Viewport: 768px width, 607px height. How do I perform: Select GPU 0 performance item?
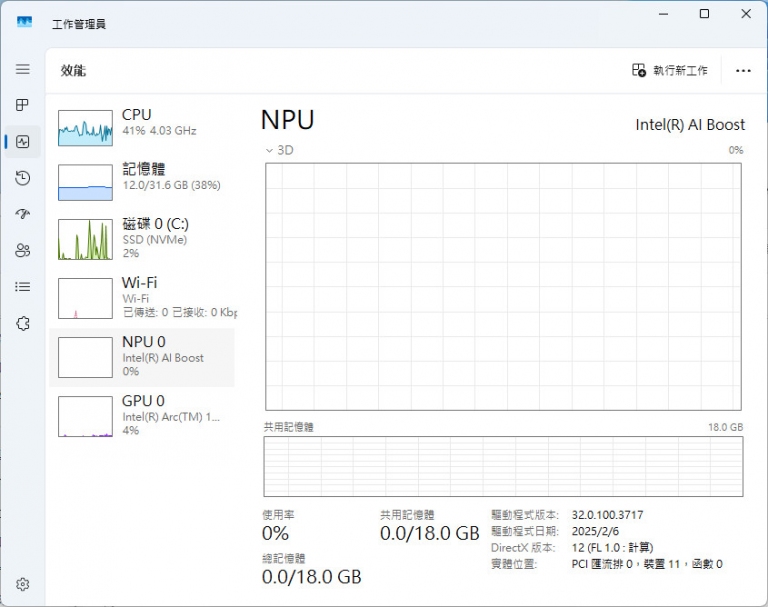click(142, 416)
